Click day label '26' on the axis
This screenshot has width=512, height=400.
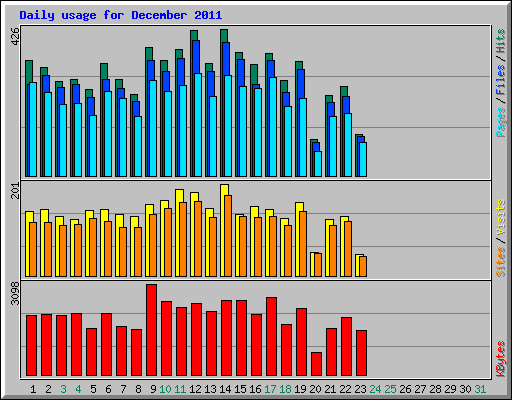[x=405, y=389]
